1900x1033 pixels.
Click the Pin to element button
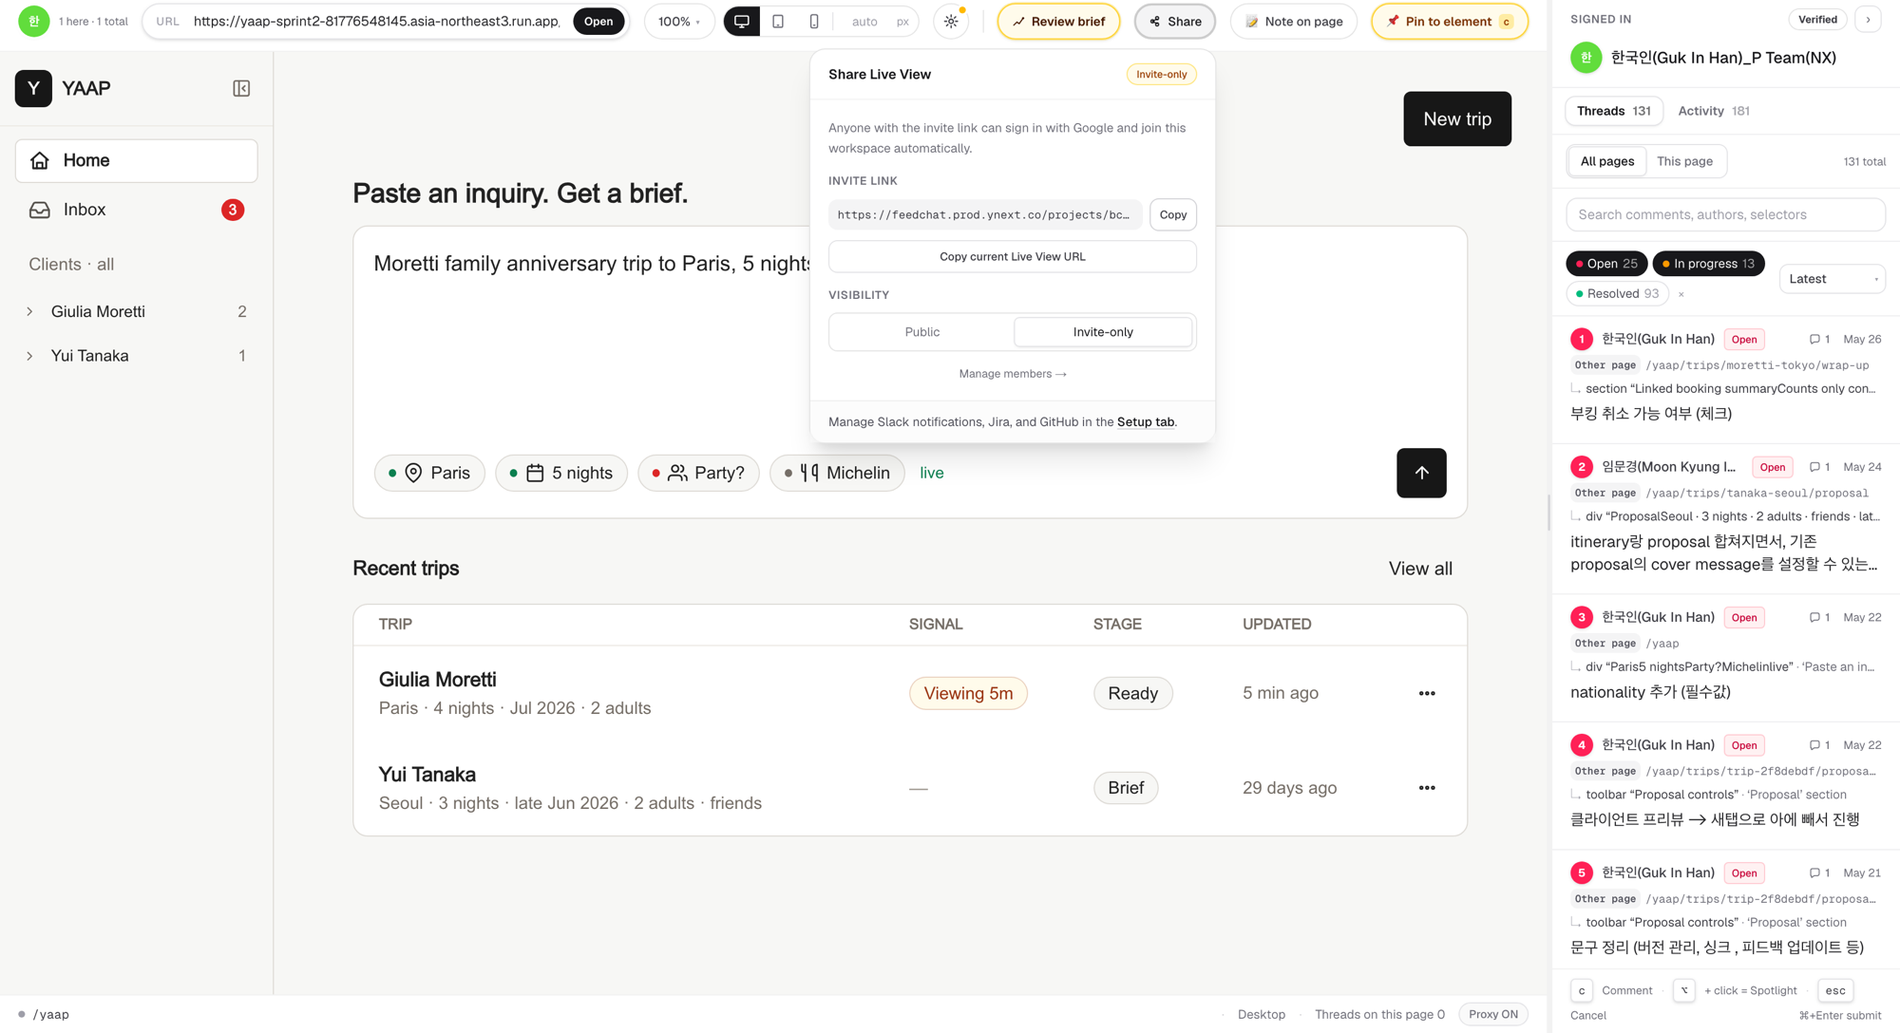pyautogui.click(x=1449, y=21)
